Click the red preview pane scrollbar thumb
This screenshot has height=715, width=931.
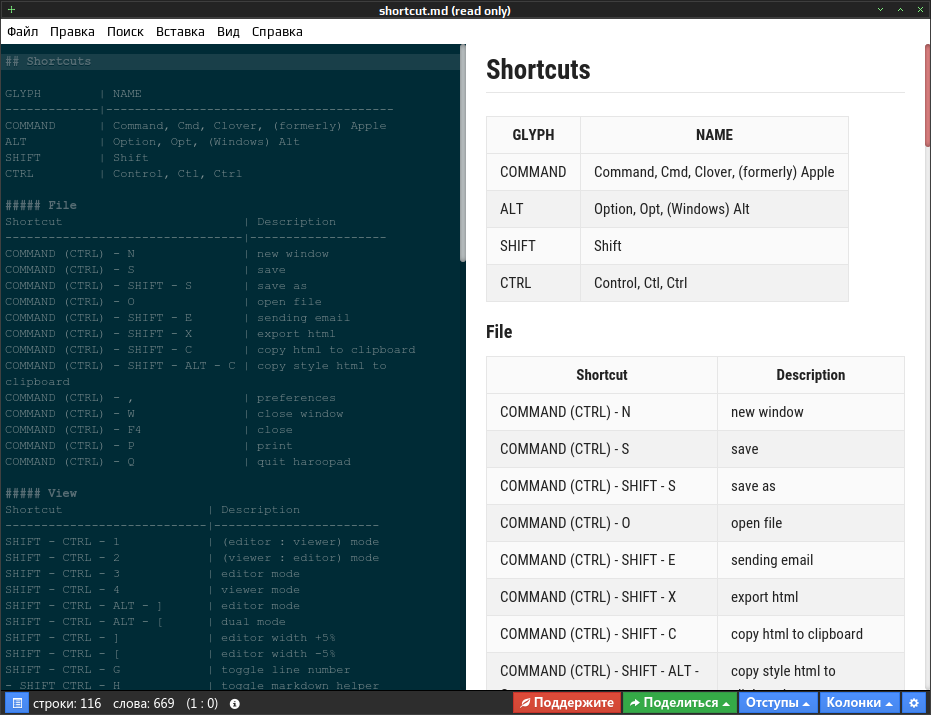tap(927, 95)
